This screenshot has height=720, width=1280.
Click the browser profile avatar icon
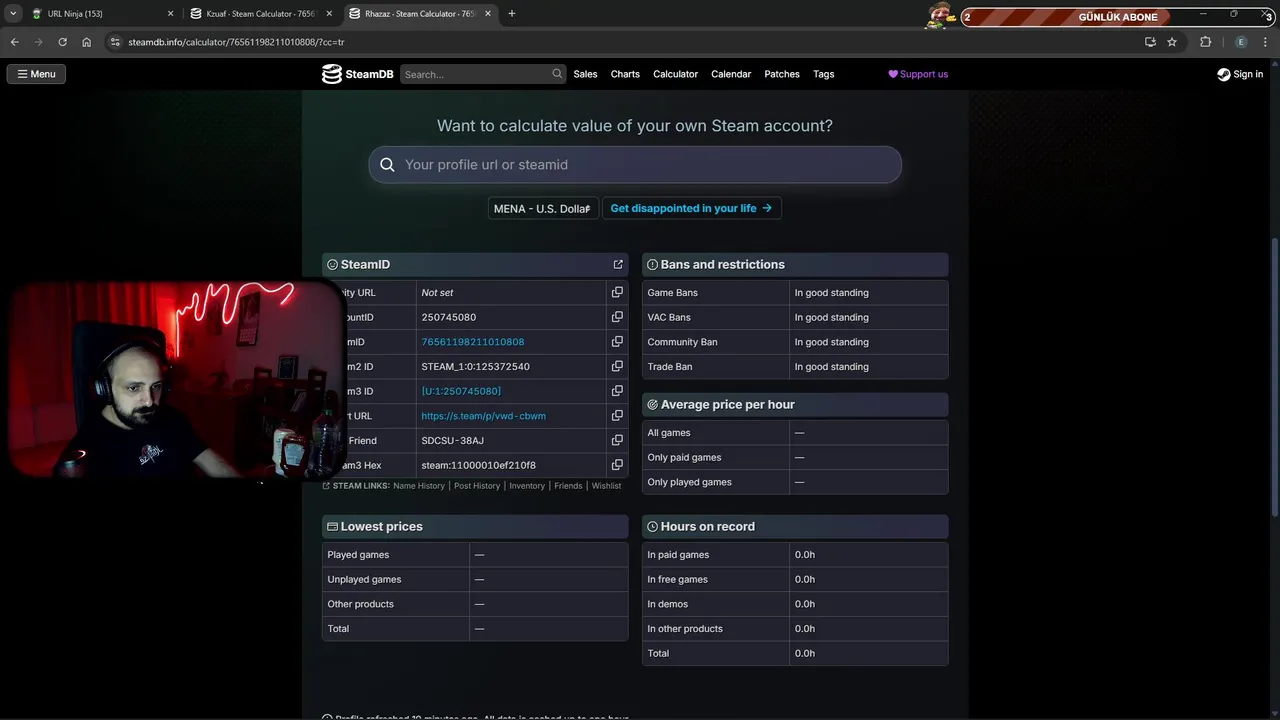click(1241, 42)
